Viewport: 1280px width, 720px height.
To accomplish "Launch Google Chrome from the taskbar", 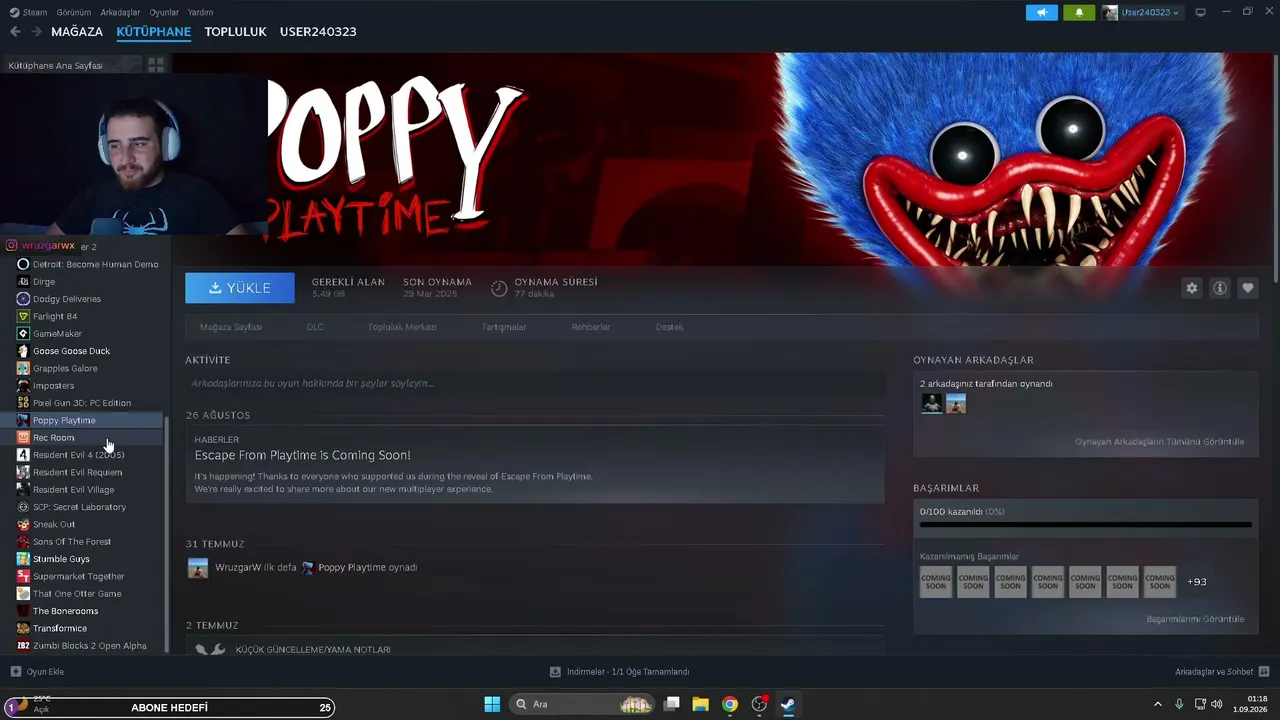I will click(x=730, y=704).
